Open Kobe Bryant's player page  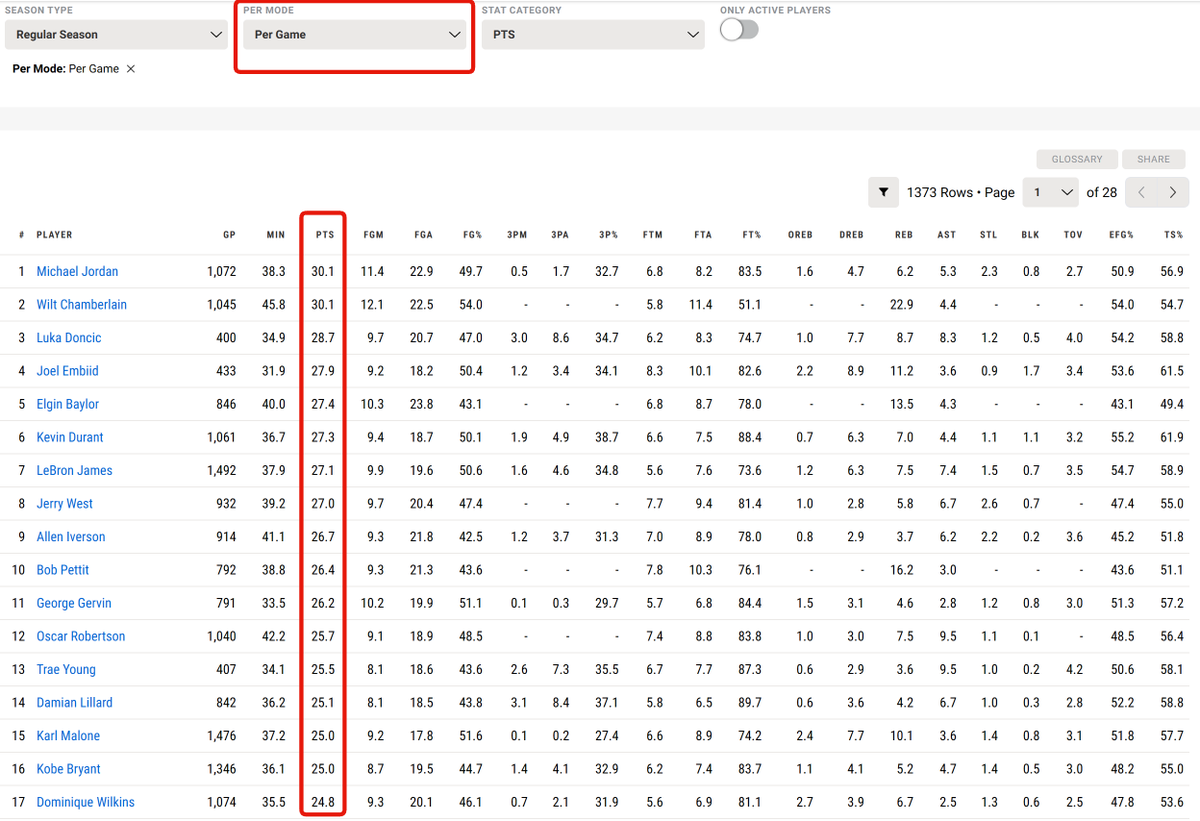coord(69,769)
